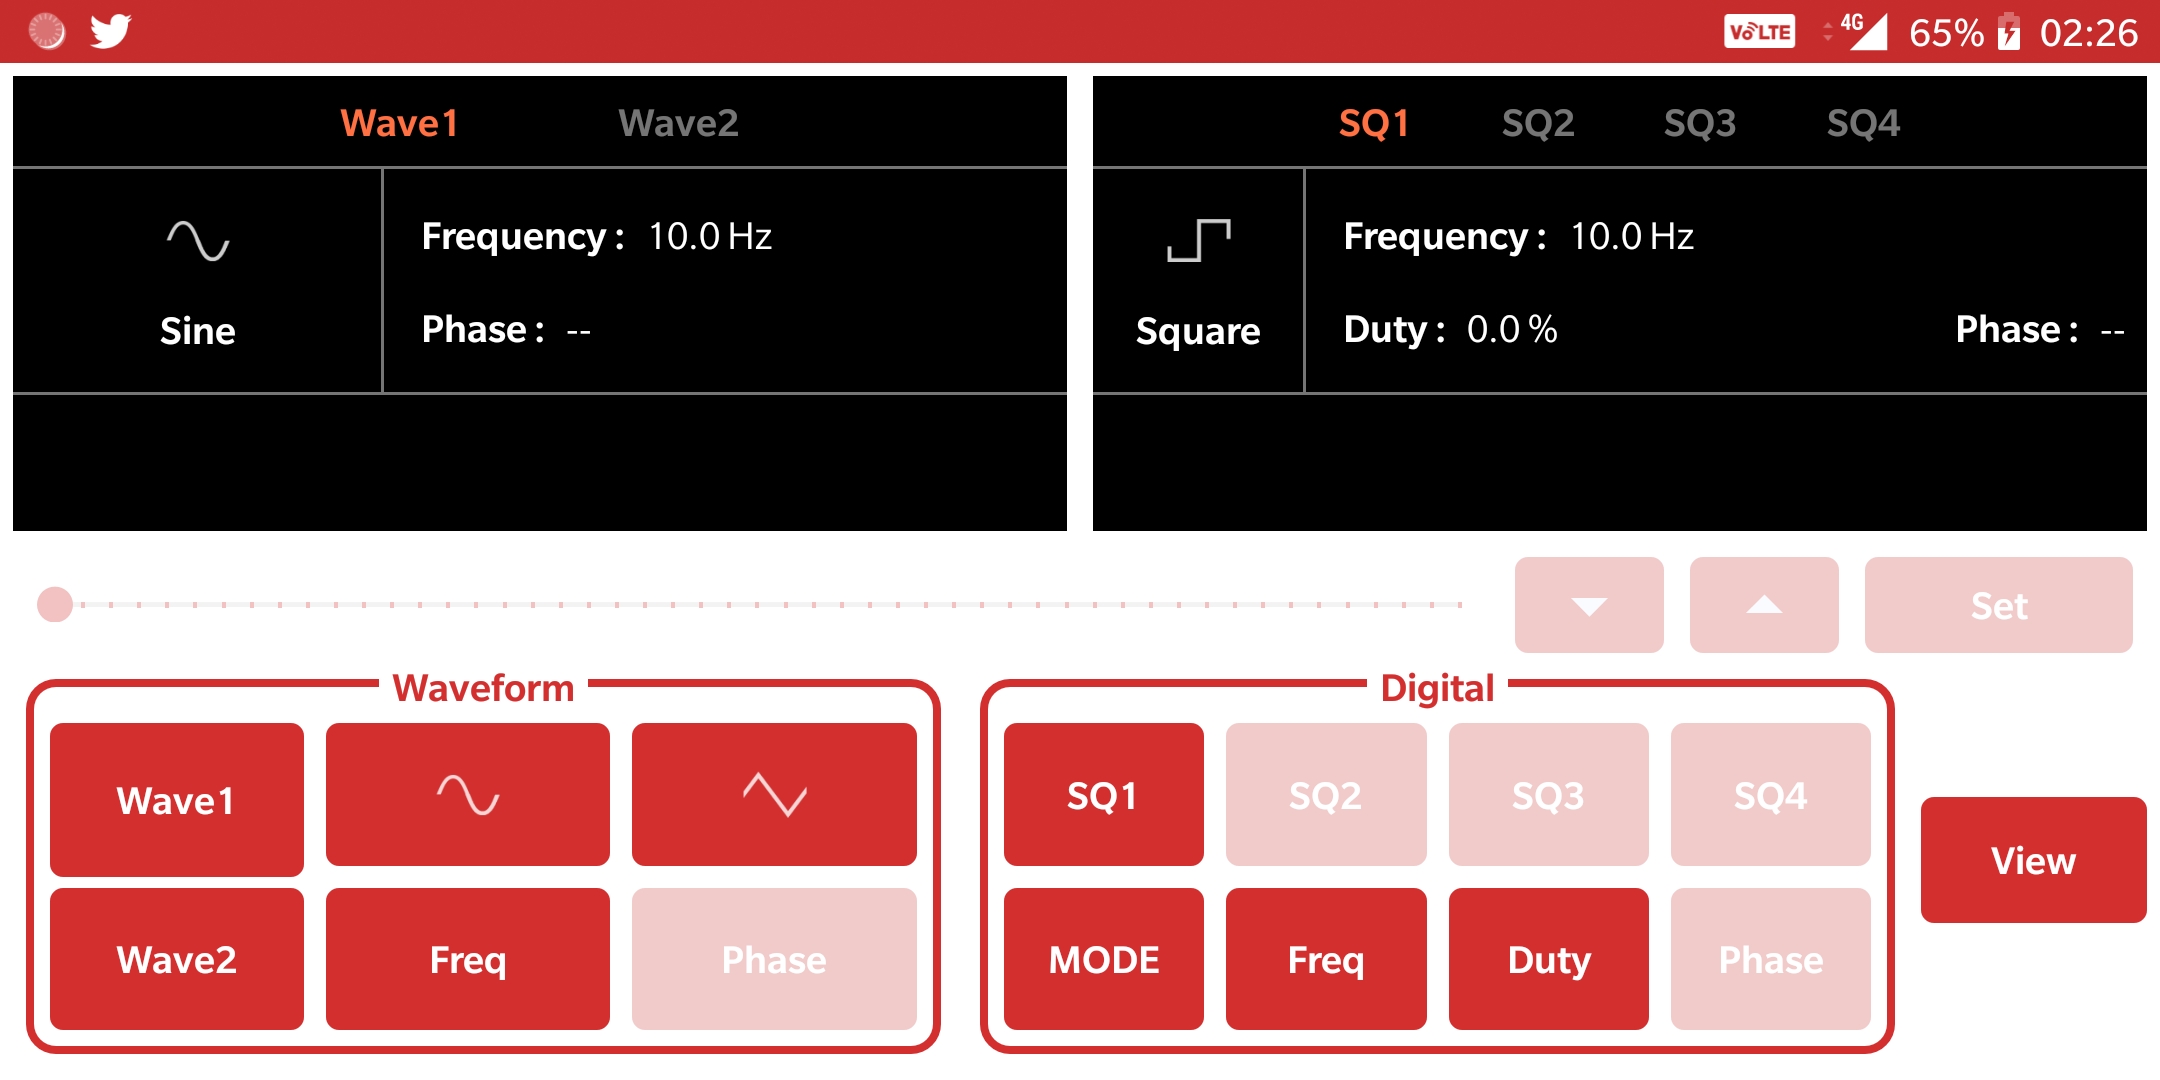Screen dimensions: 2160x1080
Task: Toggle the Wave2 waveform button
Action: pos(177,959)
